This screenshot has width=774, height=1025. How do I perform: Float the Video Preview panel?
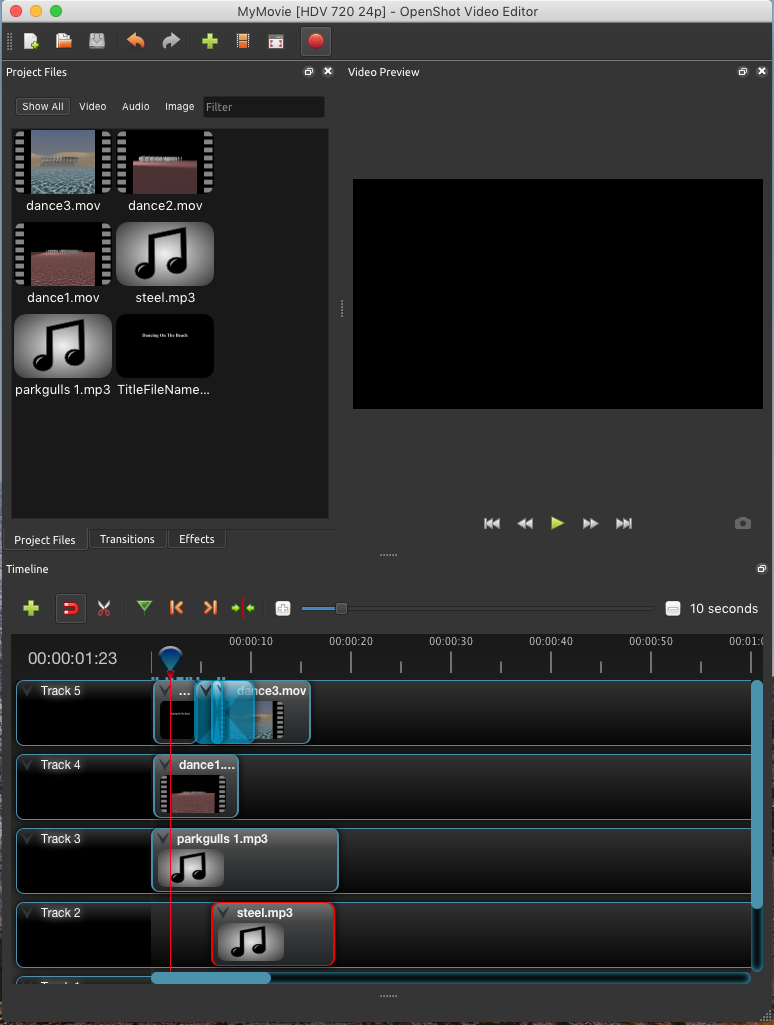[743, 72]
